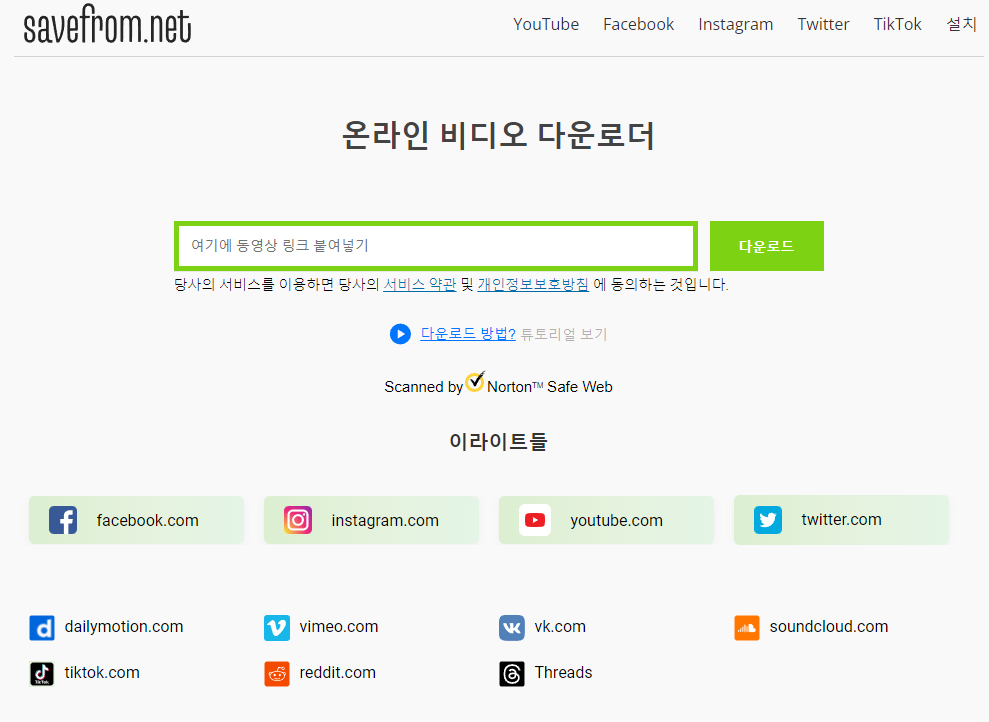Open the dailymotion.com link
The width and height of the screenshot is (989, 722).
(x=124, y=627)
